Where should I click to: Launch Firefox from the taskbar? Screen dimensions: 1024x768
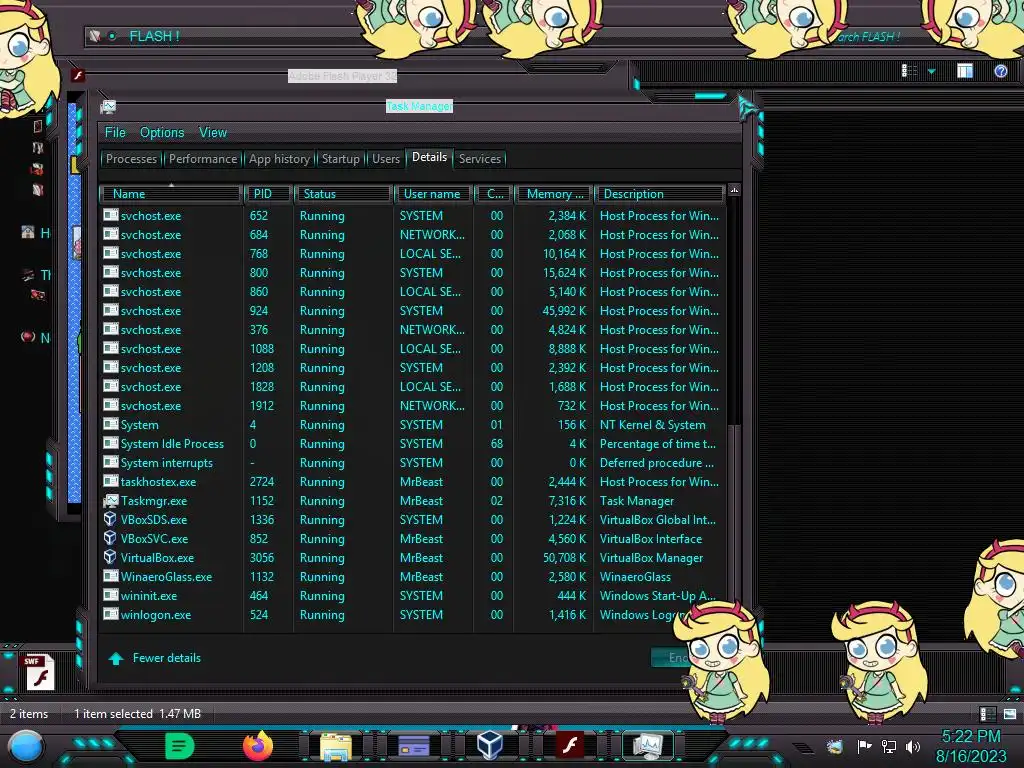coord(258,746)
